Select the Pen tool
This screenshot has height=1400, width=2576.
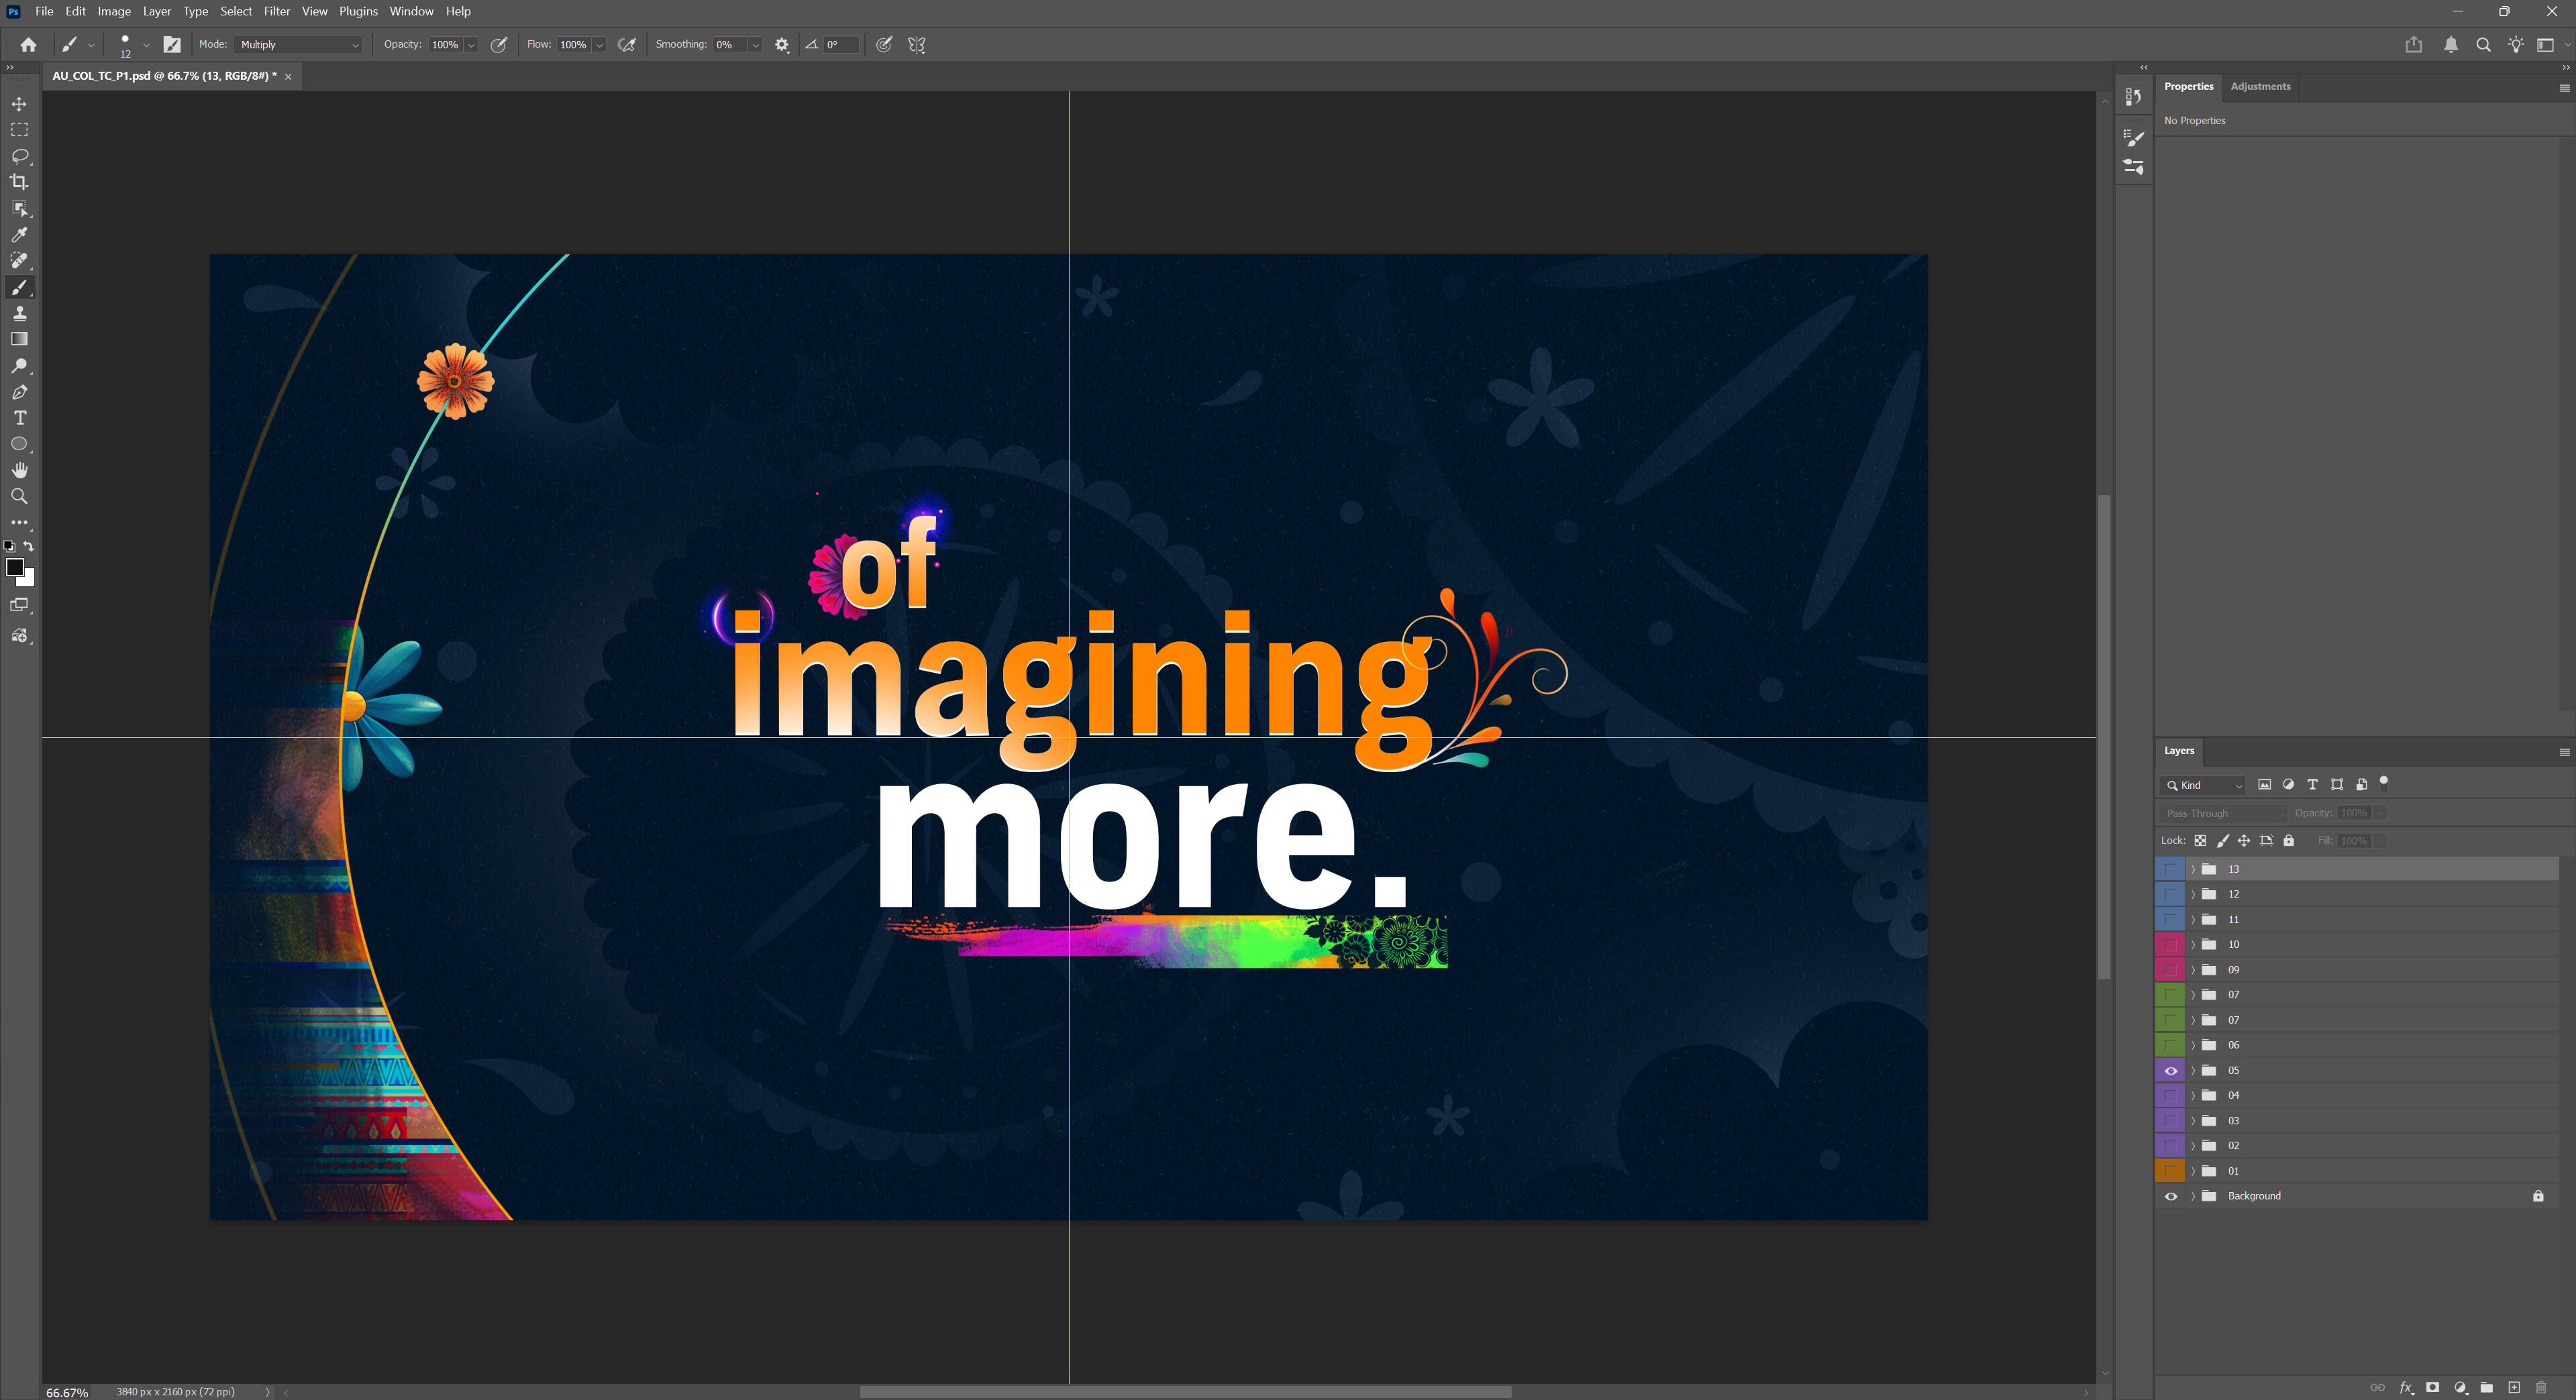19,392
